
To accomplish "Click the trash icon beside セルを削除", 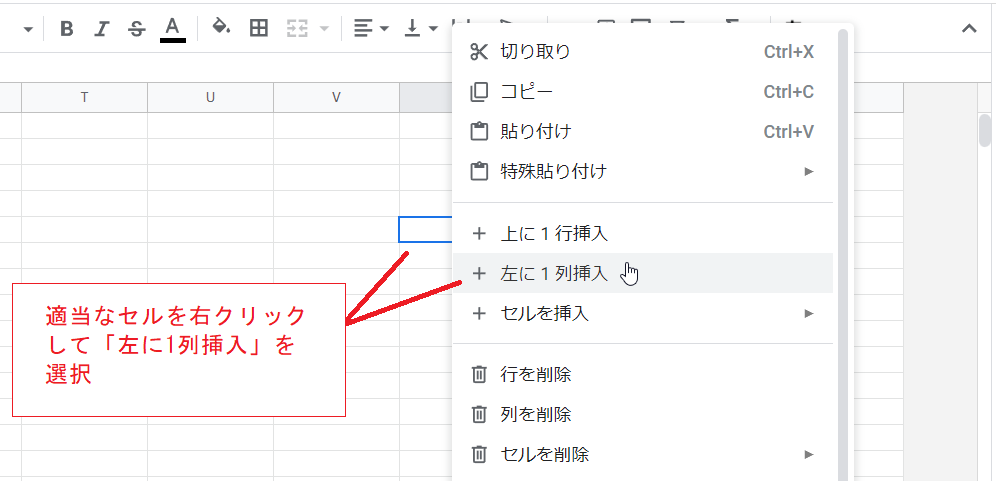I will pyautogui.click(x=479, y=454).
